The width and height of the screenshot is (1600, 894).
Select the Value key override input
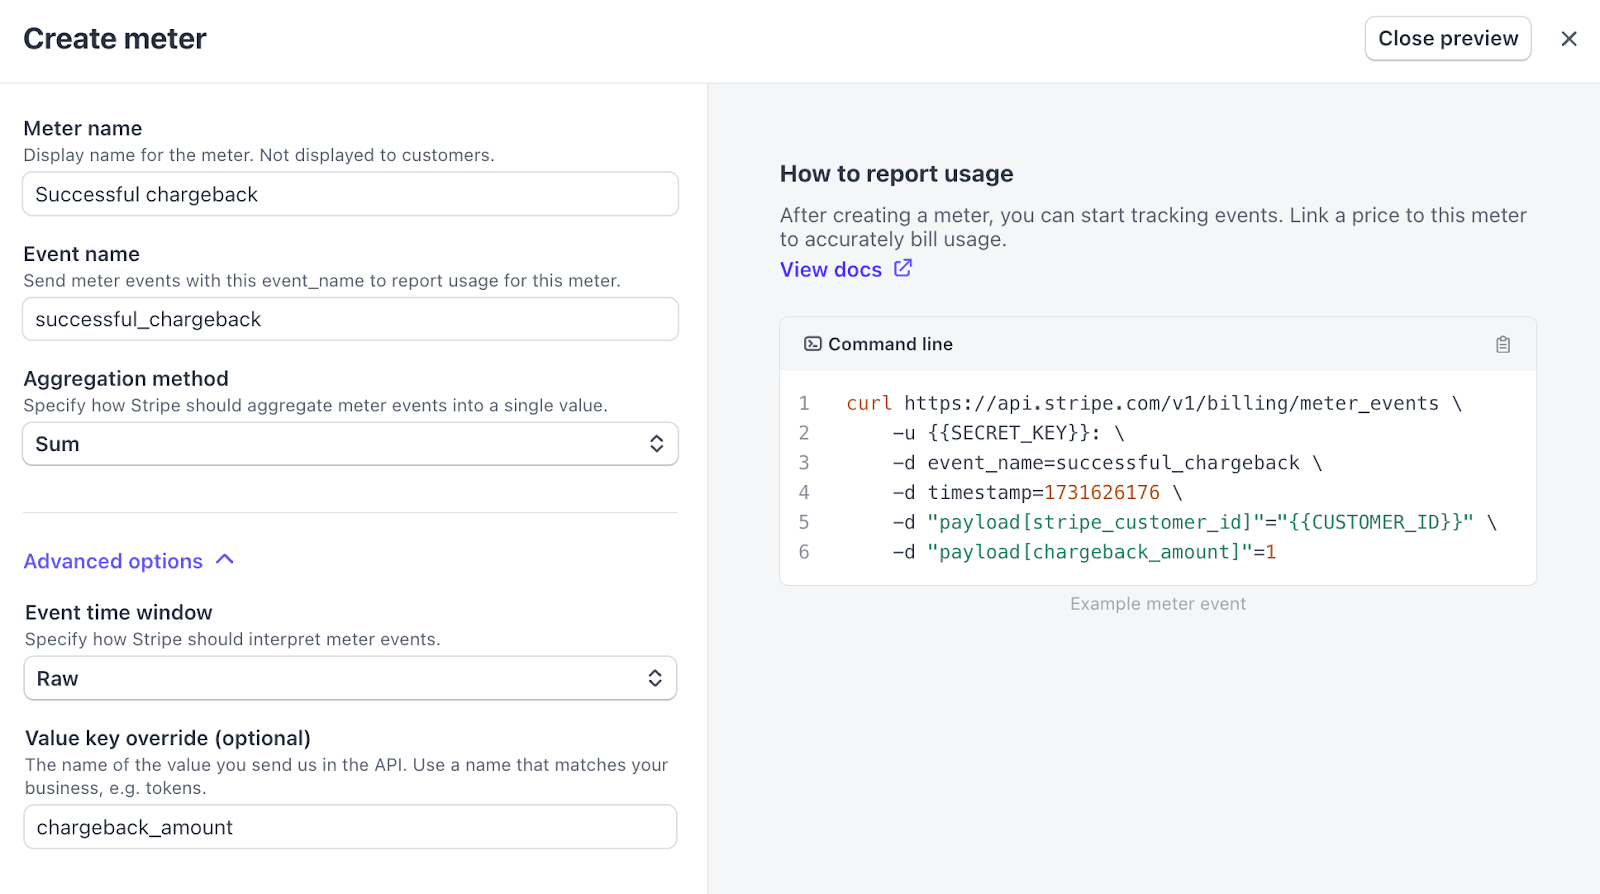(x=350, y=828)
